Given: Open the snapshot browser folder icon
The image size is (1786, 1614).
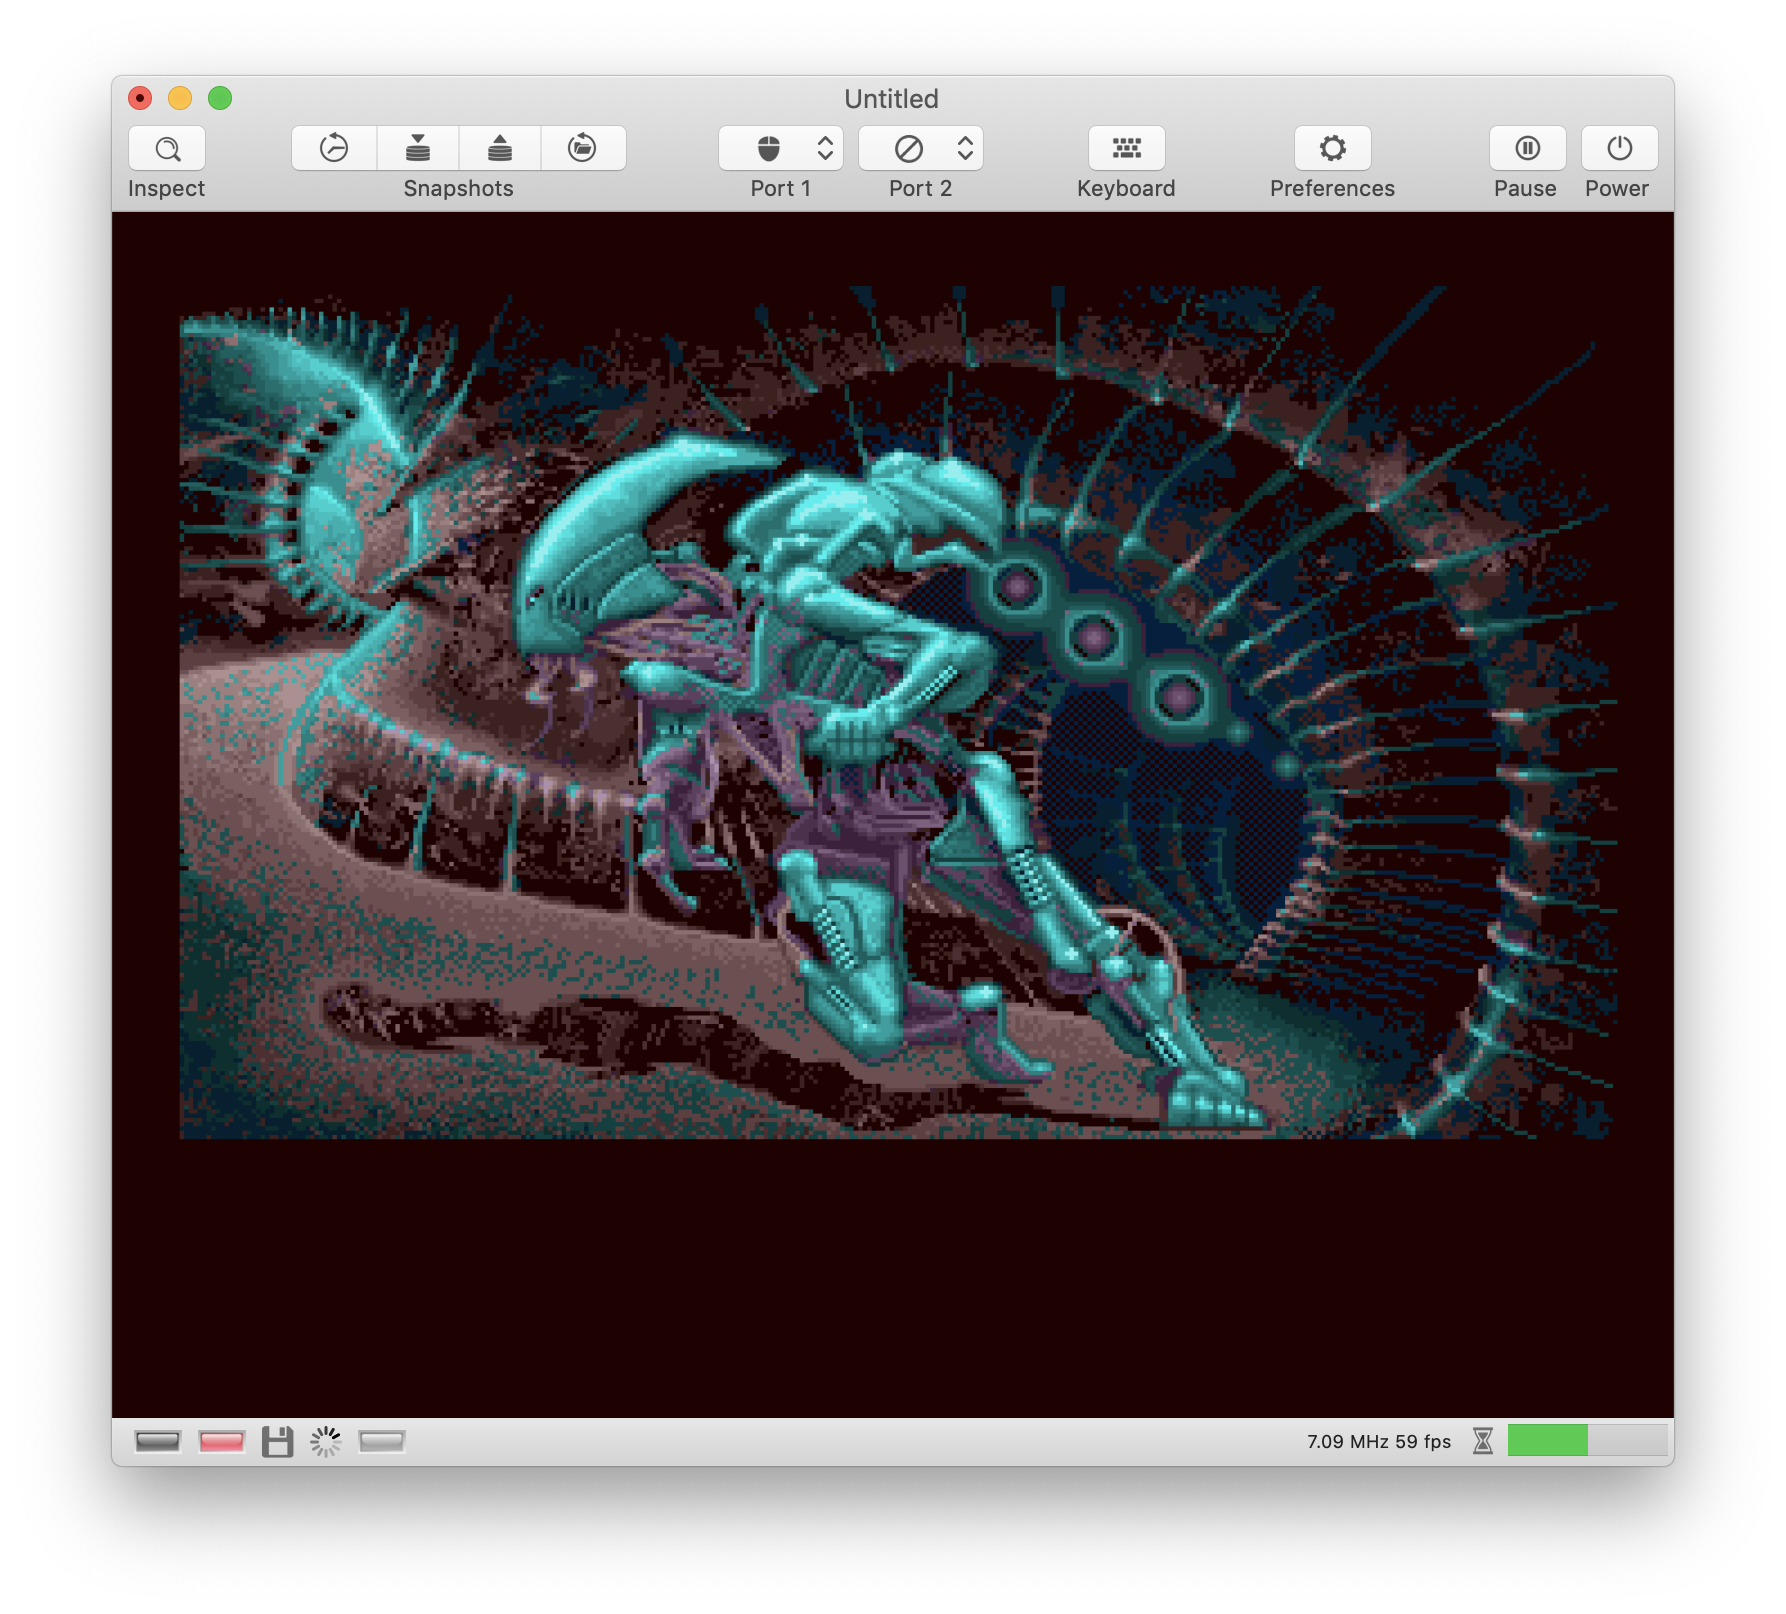Looking at the screenshot, I should (583, 148).
